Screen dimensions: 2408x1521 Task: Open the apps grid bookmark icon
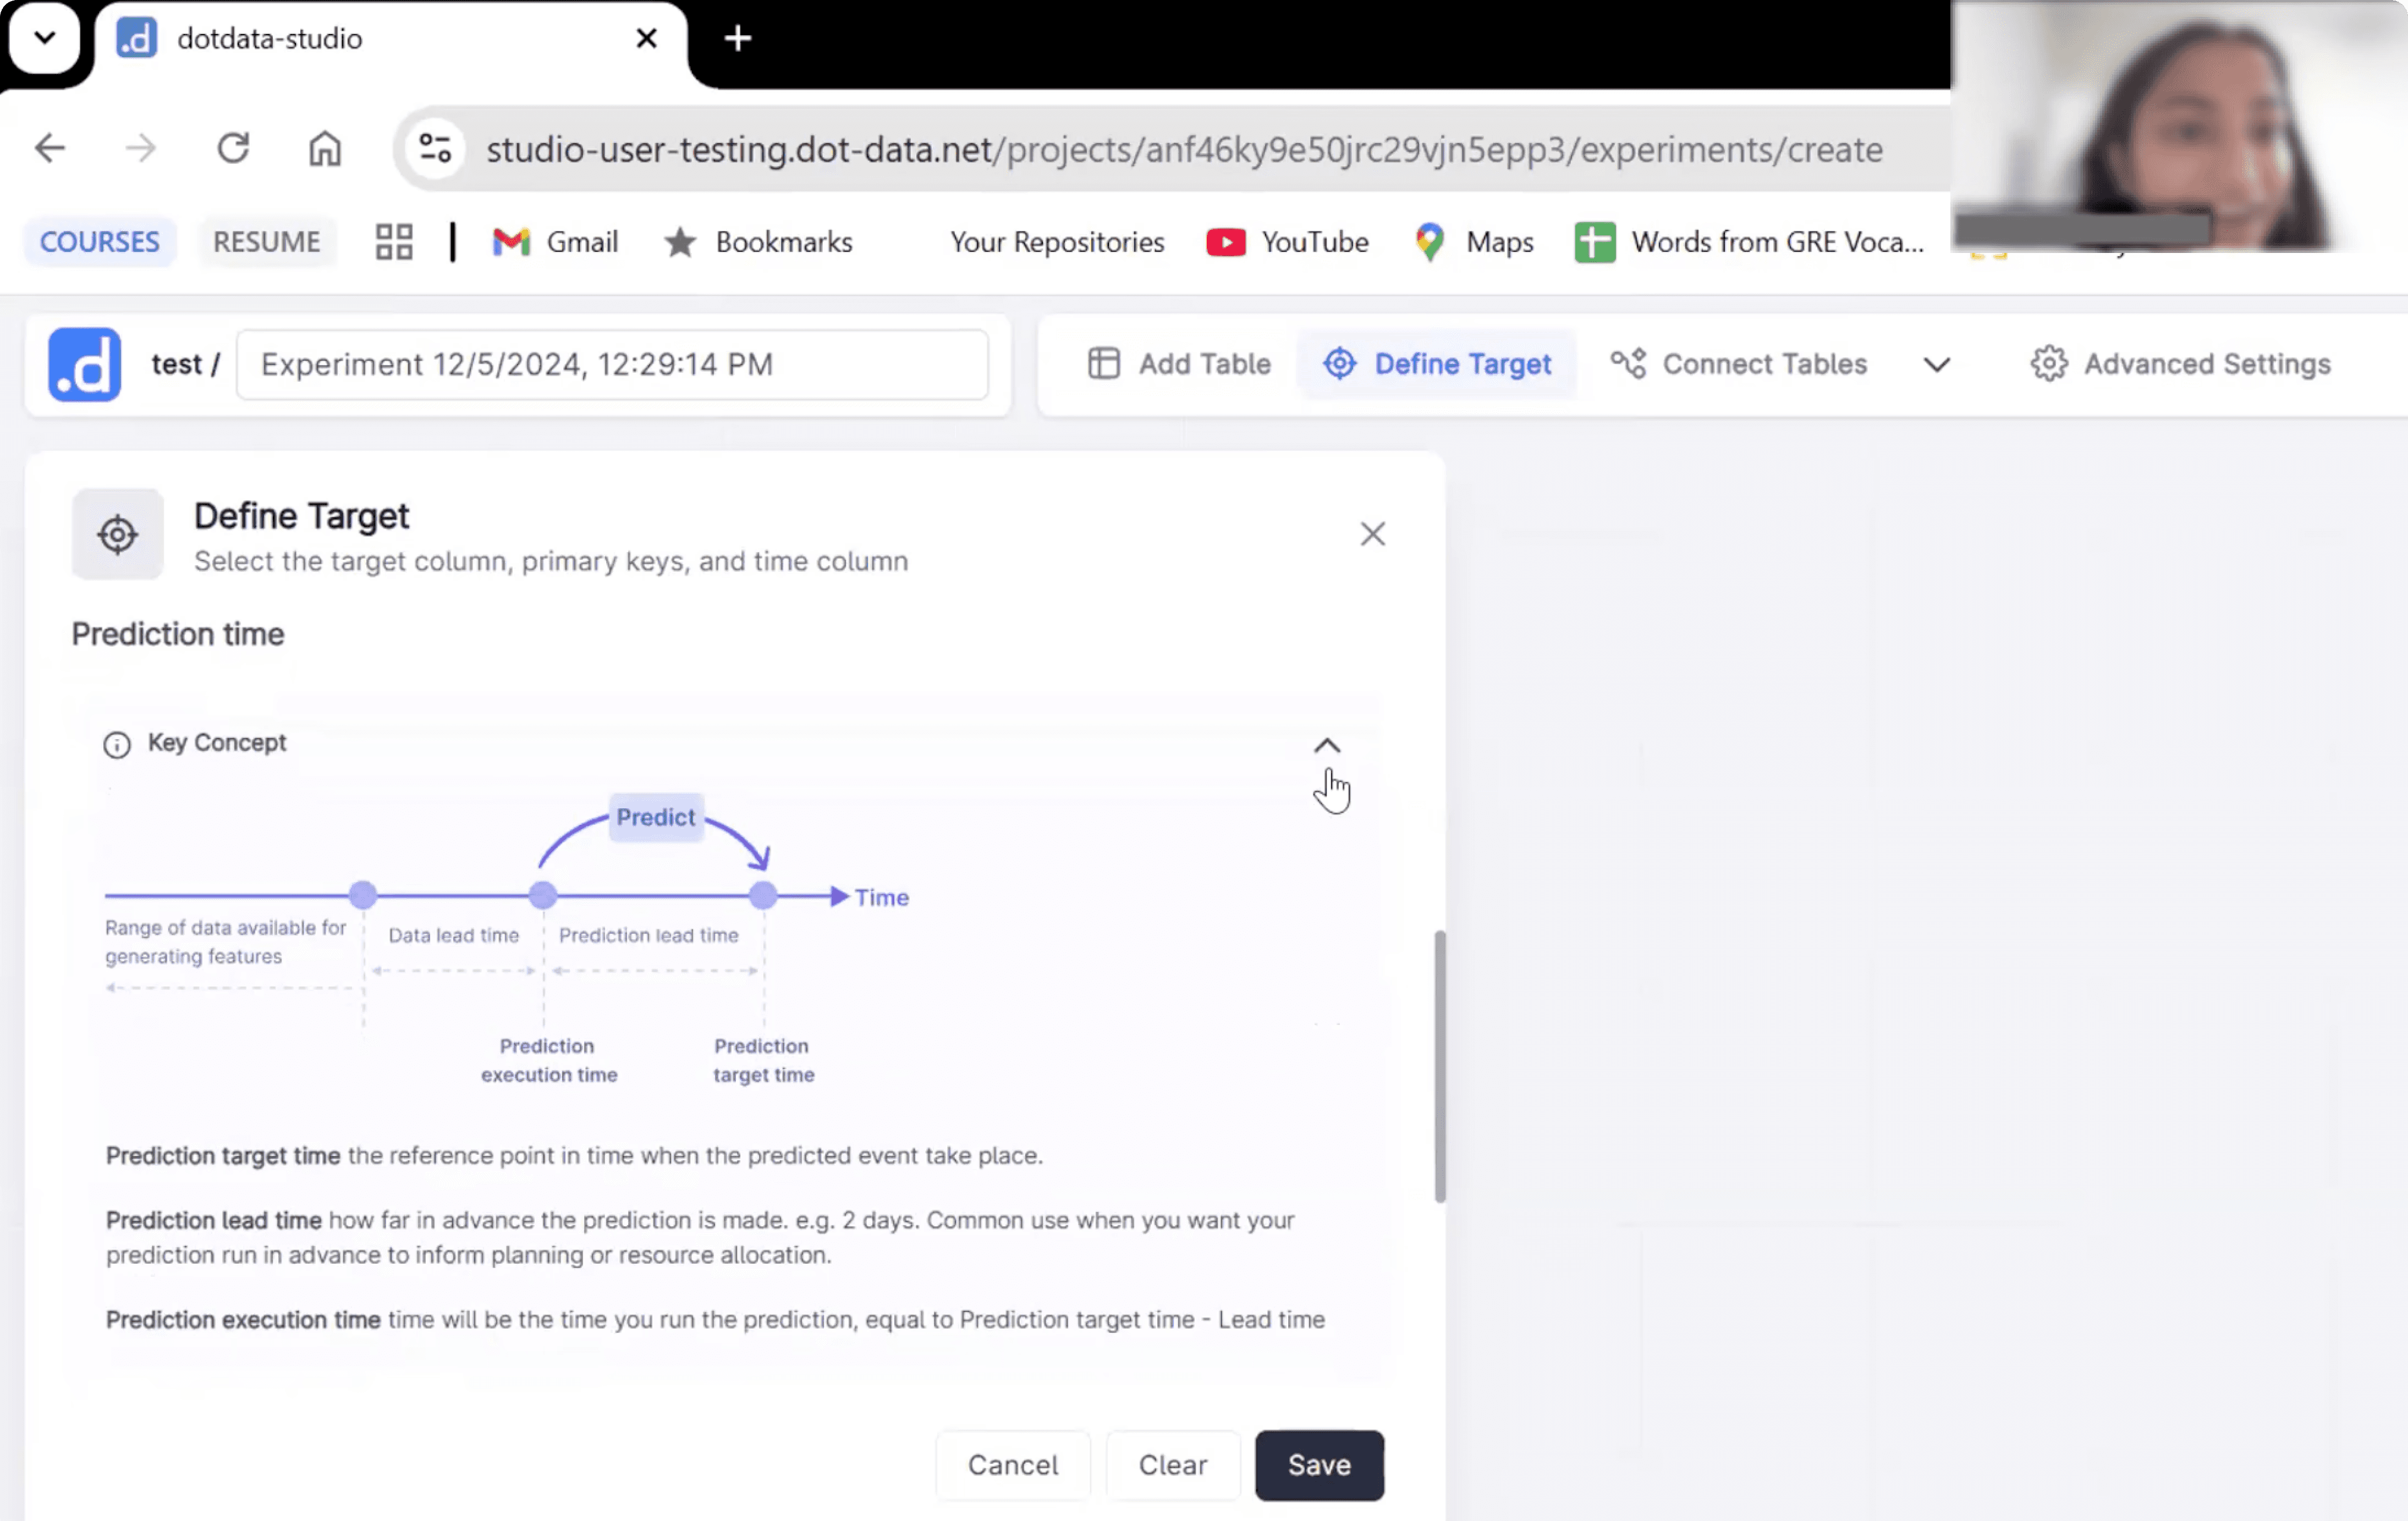tap(393, 242)
